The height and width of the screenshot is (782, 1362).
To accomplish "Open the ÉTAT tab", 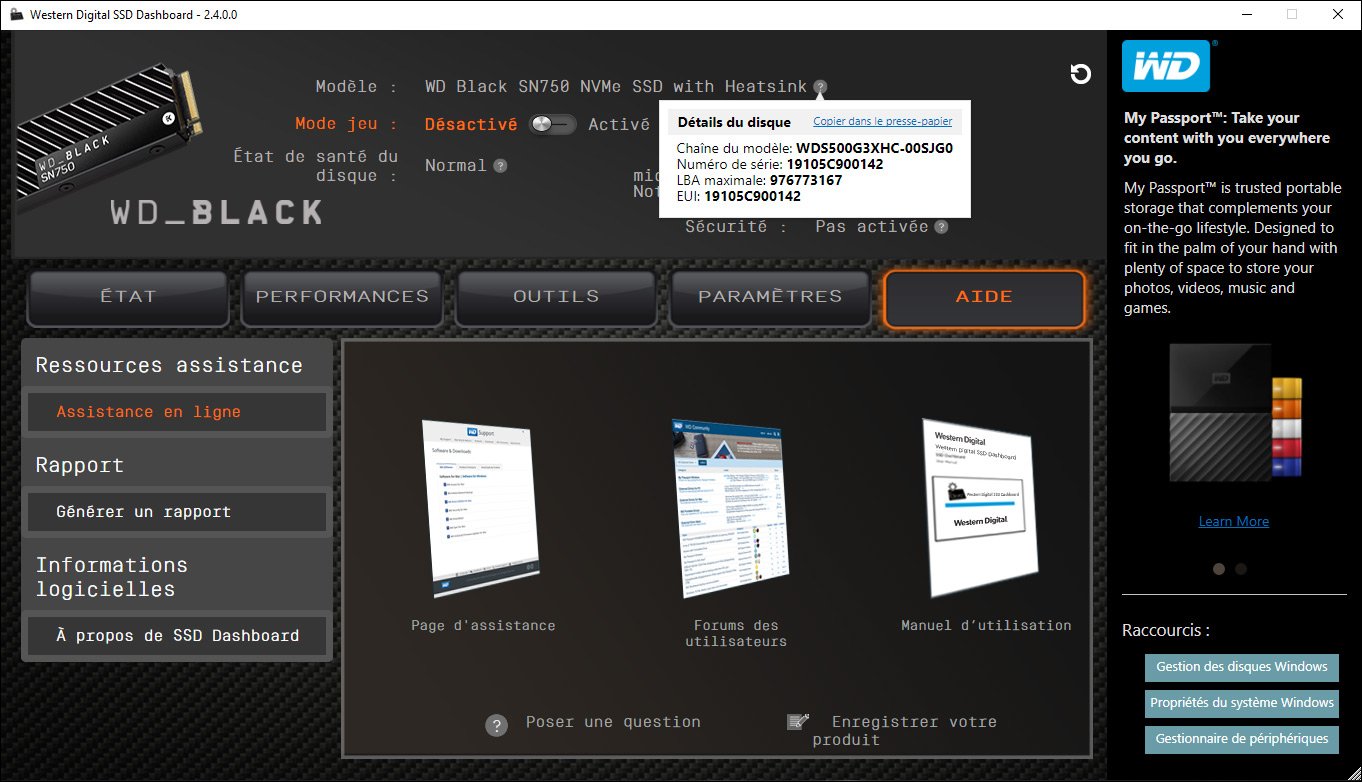I will 128,297.
